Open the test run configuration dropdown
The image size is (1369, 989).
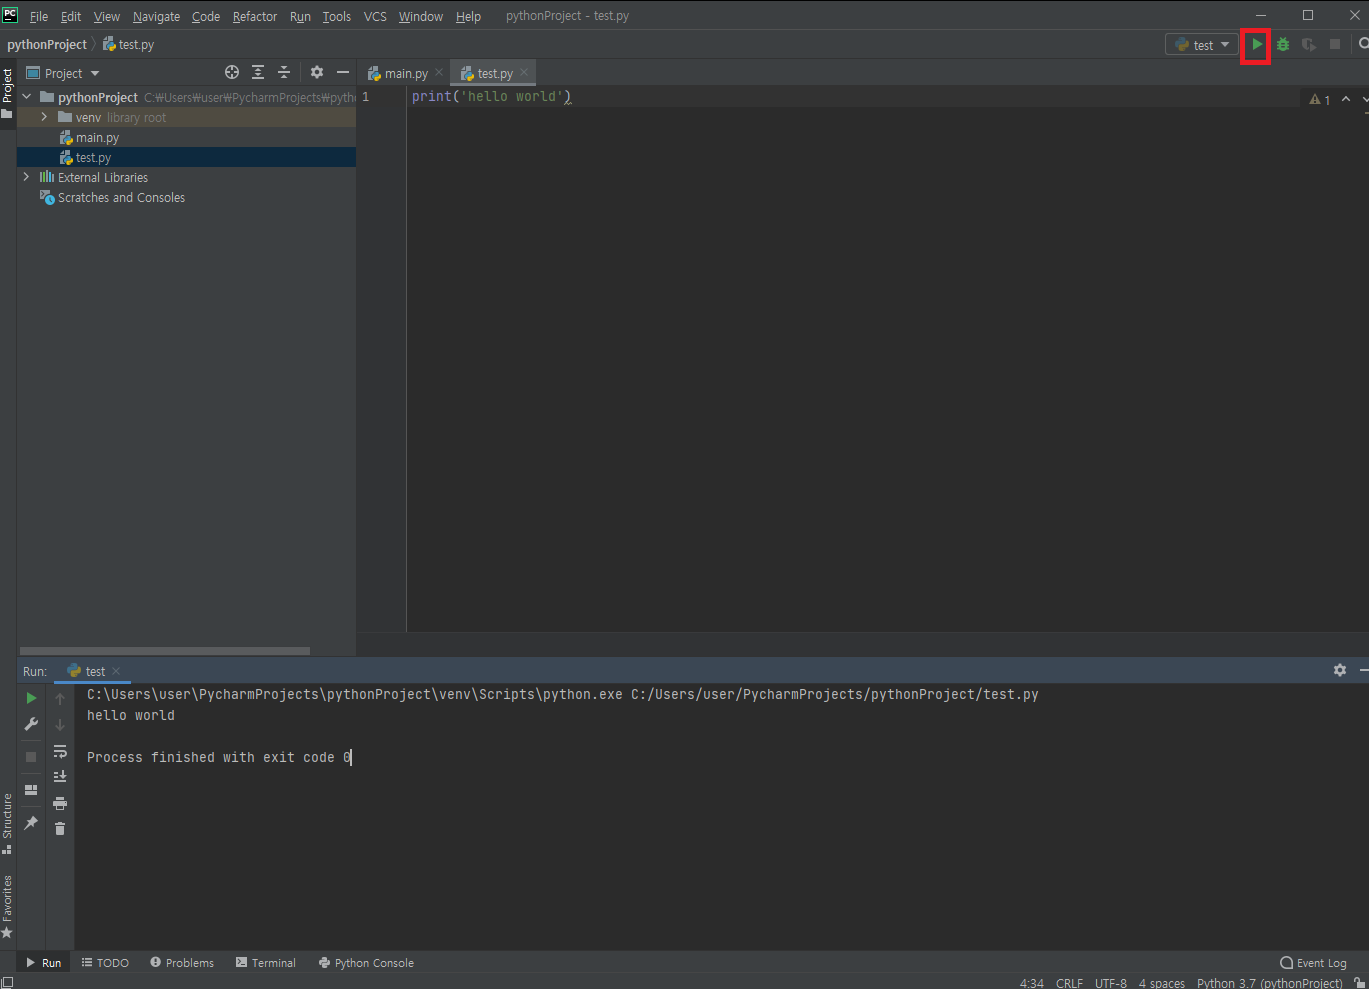1202,45
